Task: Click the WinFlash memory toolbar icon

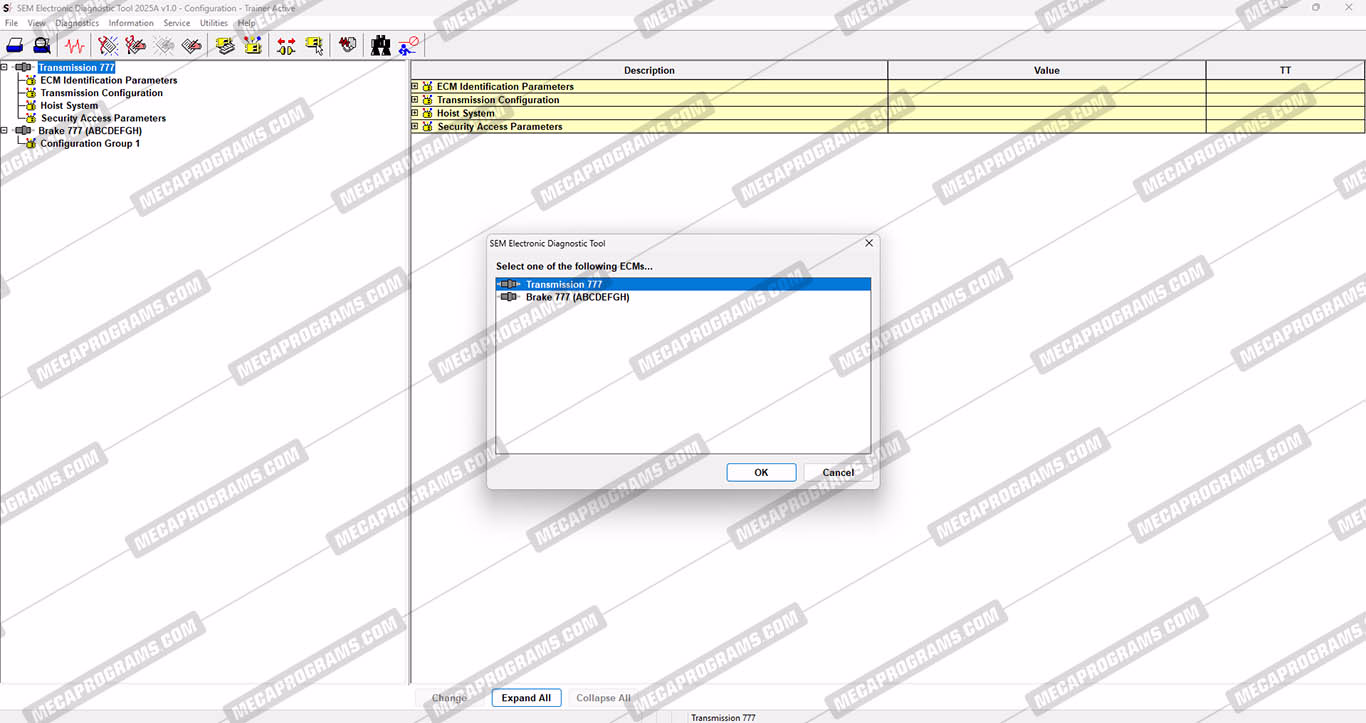Action: coord(347,45)
